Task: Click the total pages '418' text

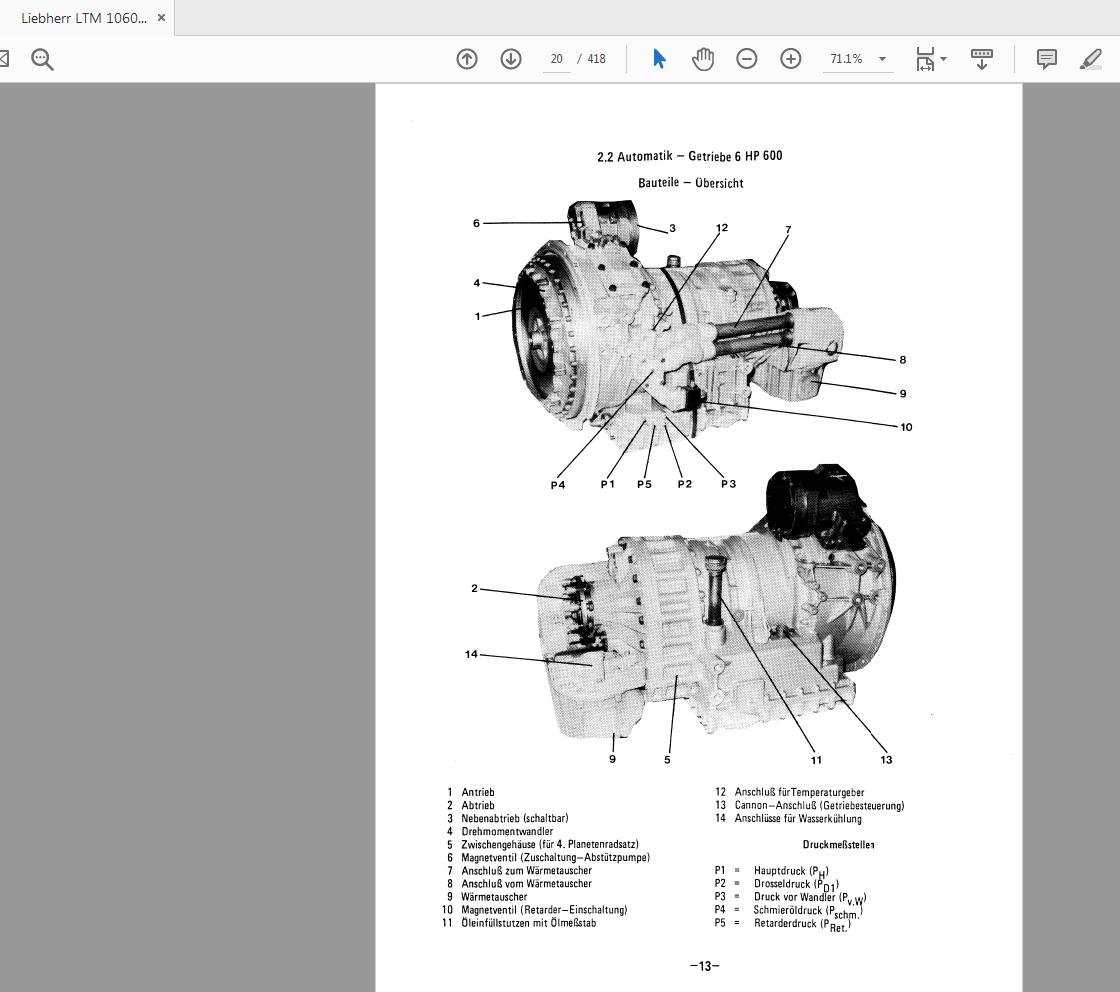Action: click(596, 59)
